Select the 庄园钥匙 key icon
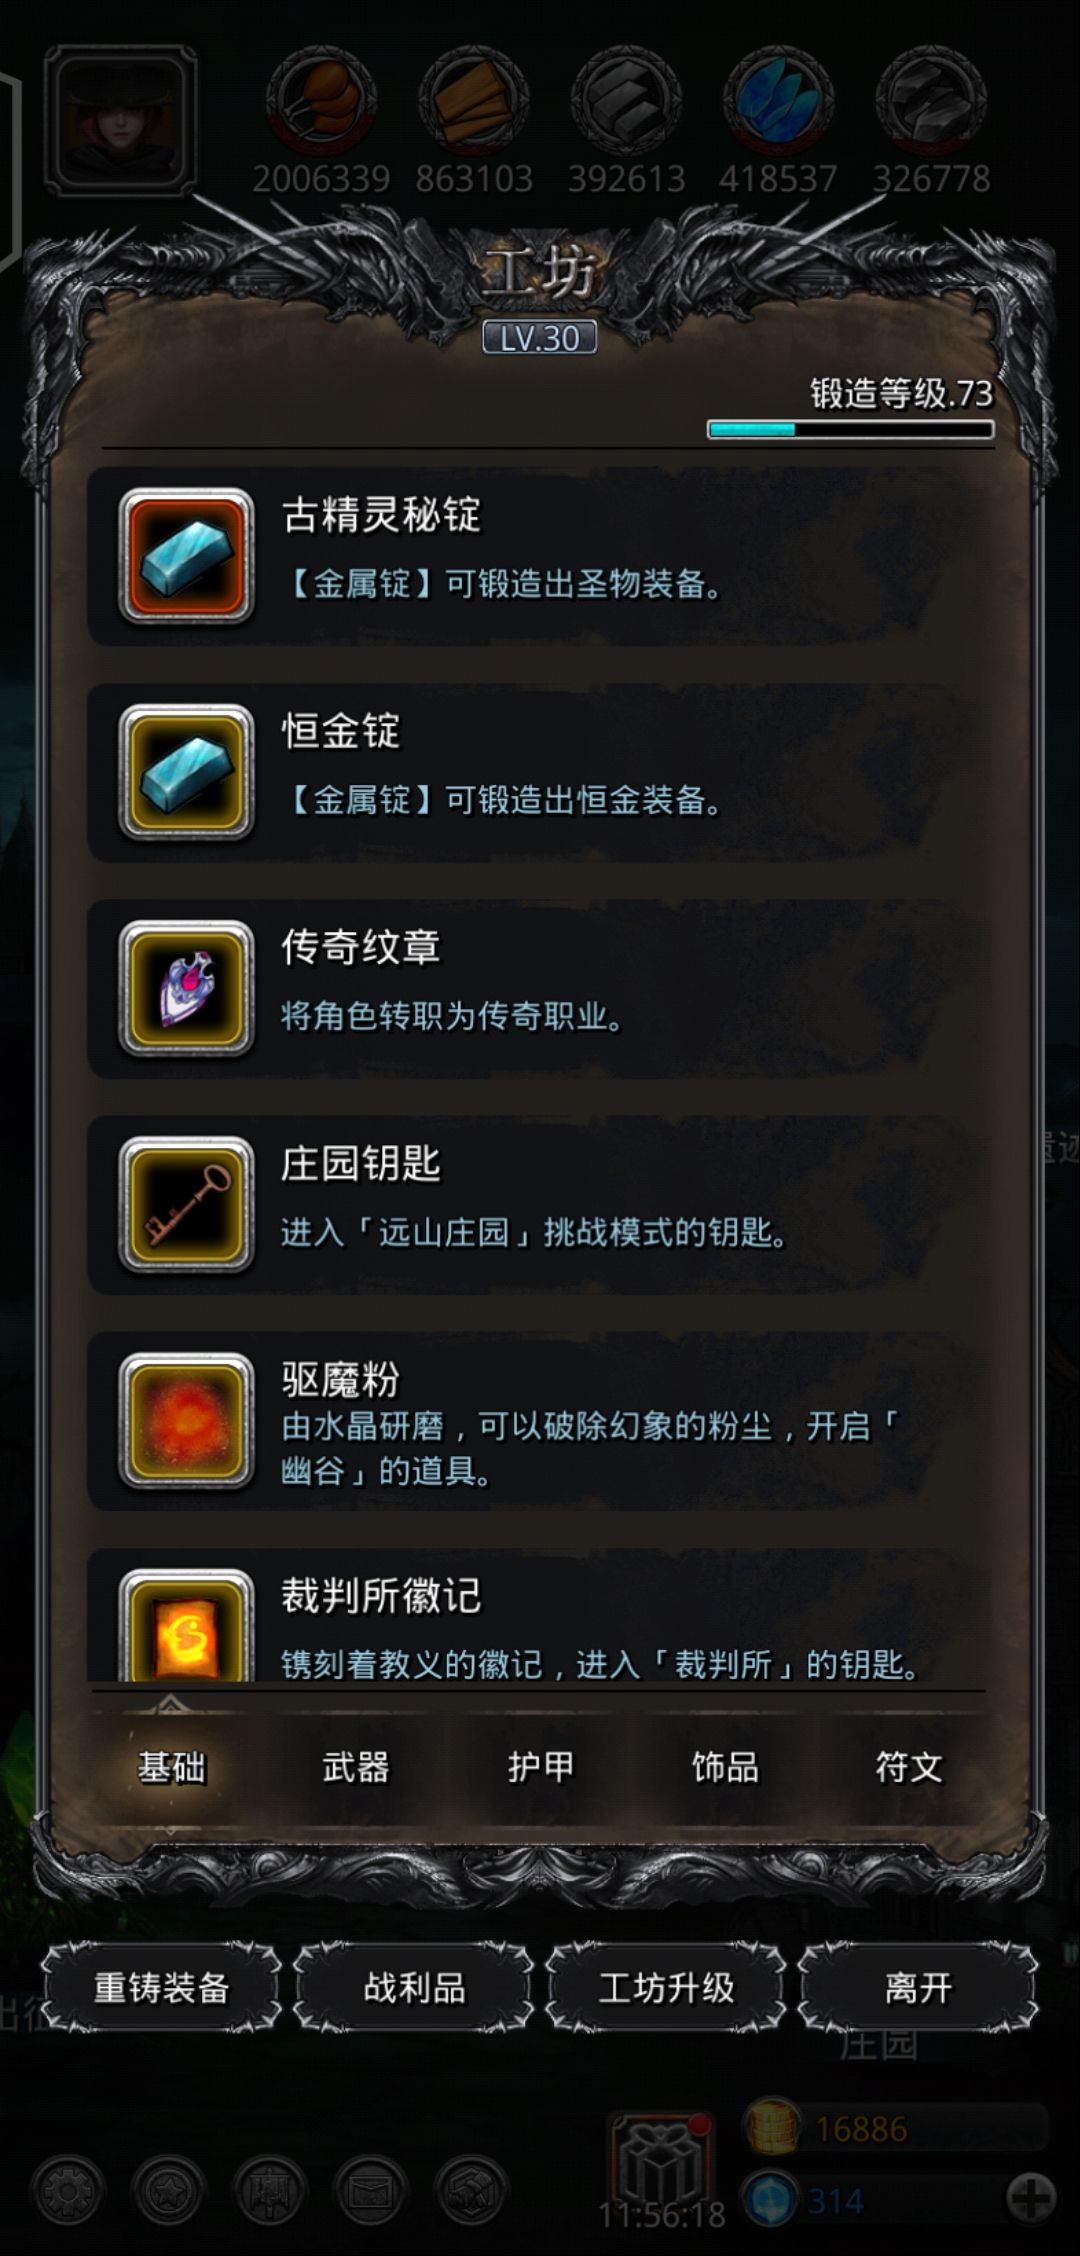 (x=186, y=1204)
